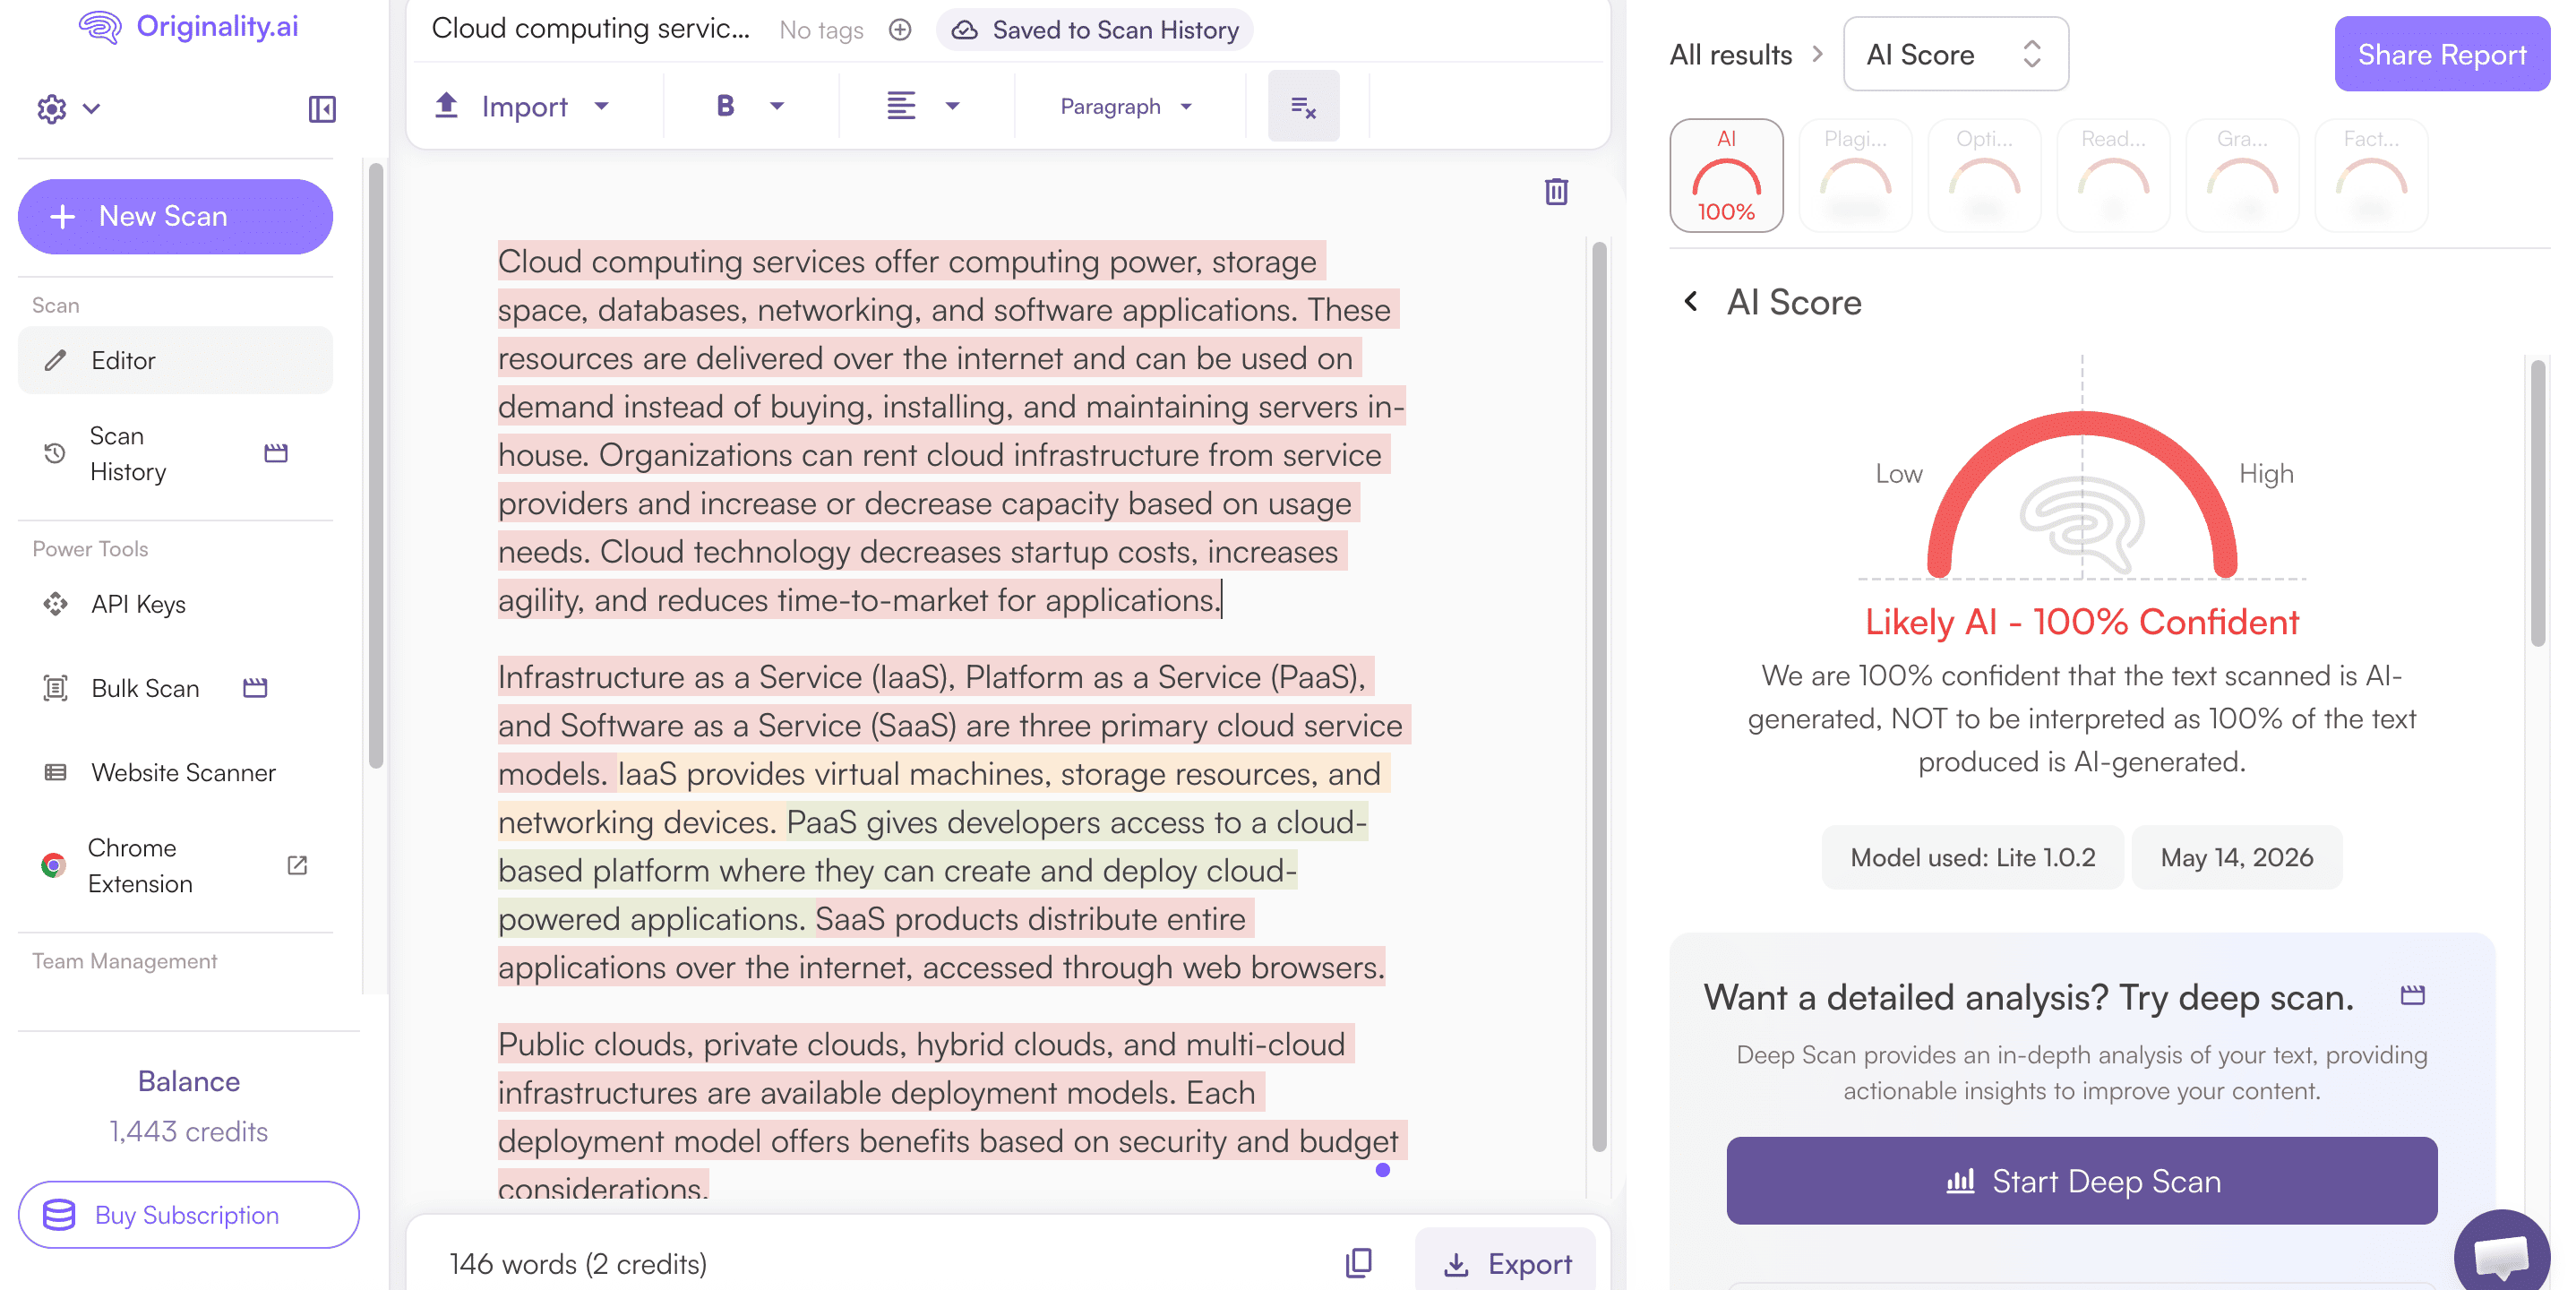
Task: Select the Fact checker score tab
Action: 2371,175
